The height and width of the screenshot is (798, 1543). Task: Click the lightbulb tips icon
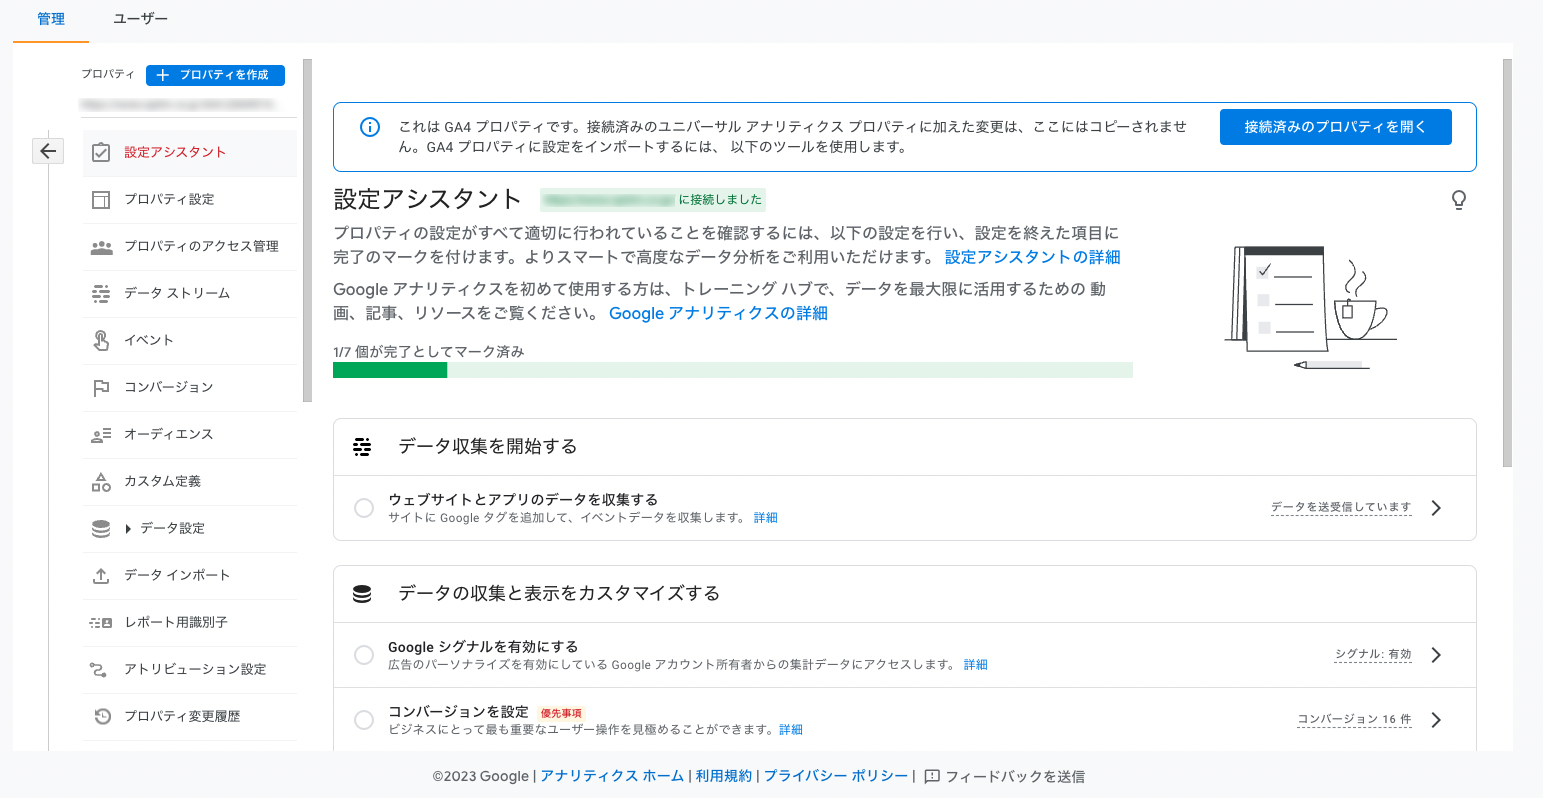tap(1459, 200)
